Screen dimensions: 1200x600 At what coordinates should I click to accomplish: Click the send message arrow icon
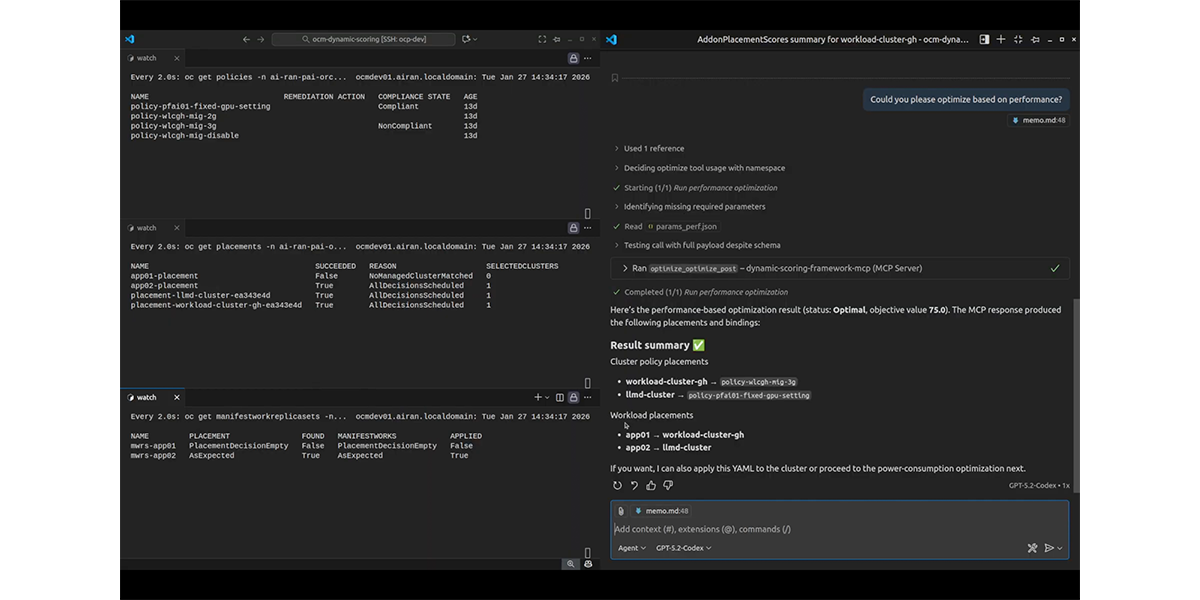tap(1049, 548)
